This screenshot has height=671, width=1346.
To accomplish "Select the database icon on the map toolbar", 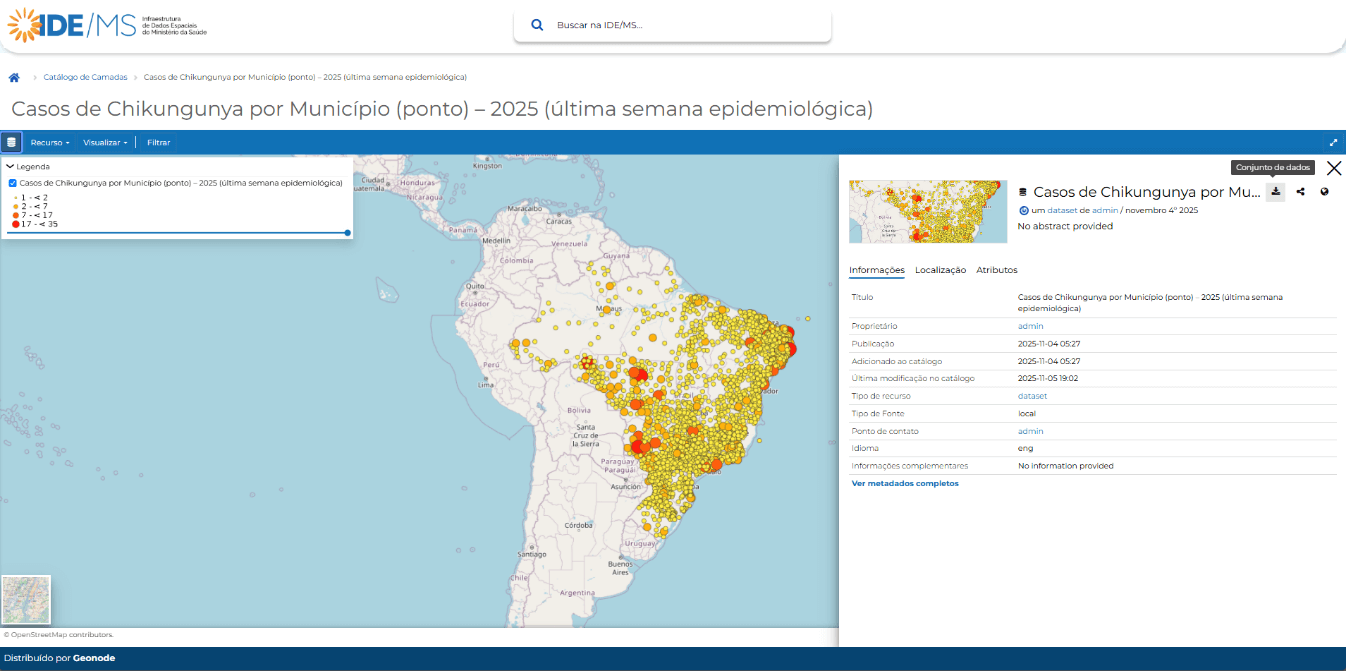I will (11, 141).
